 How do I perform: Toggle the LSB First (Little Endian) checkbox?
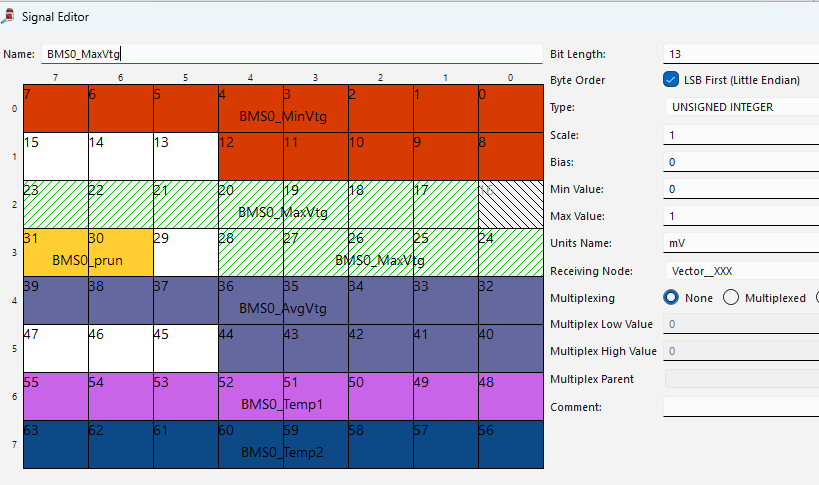(x=671, y=80)
